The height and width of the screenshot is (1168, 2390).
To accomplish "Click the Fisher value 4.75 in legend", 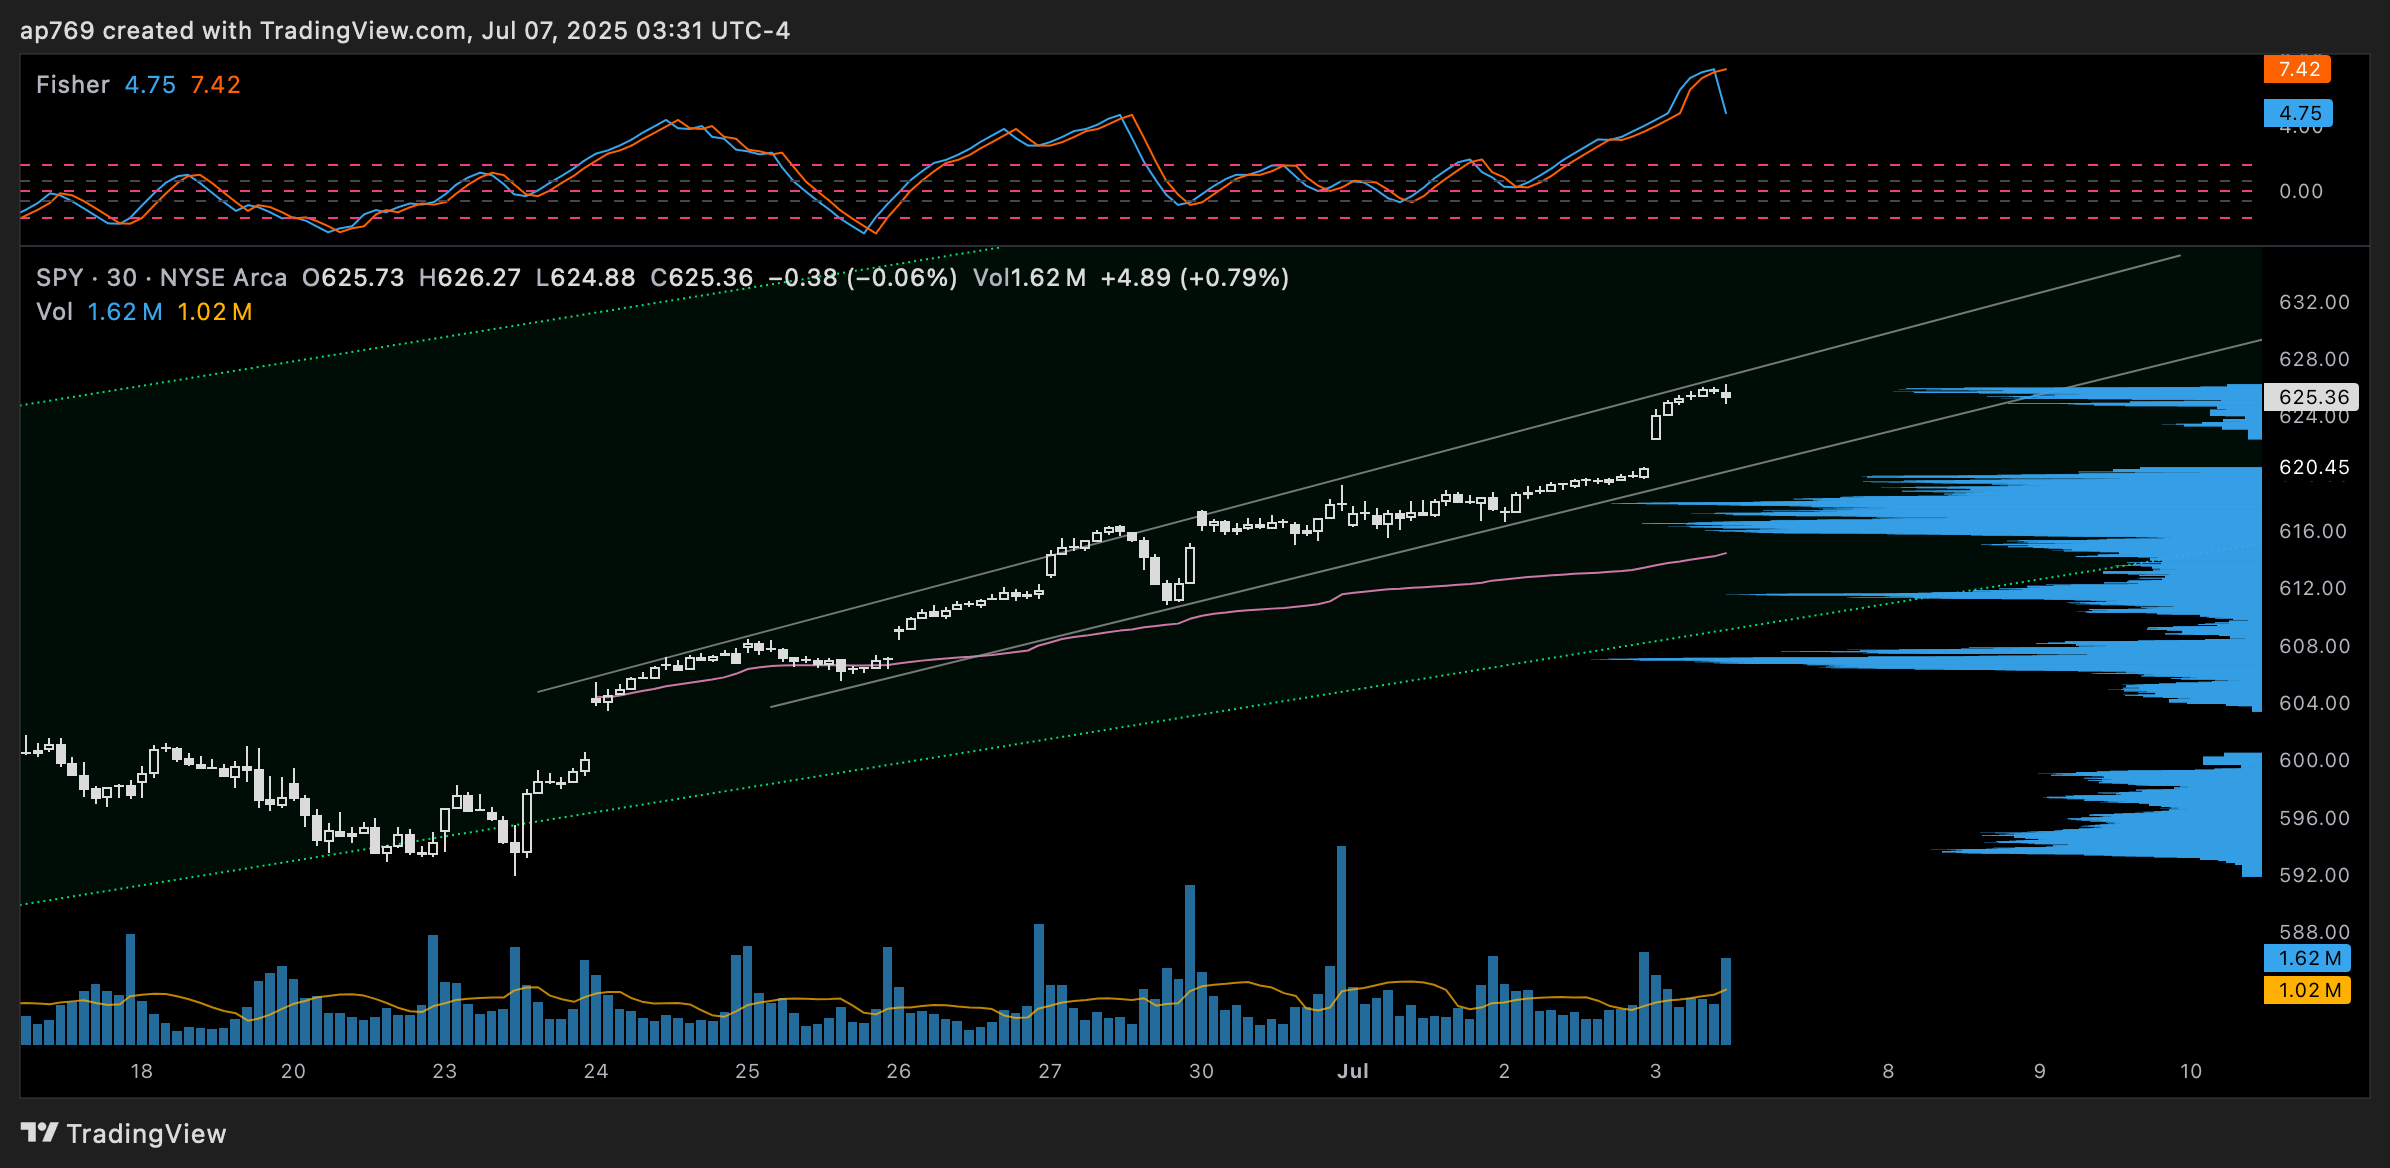I will [x=150, y=85].
